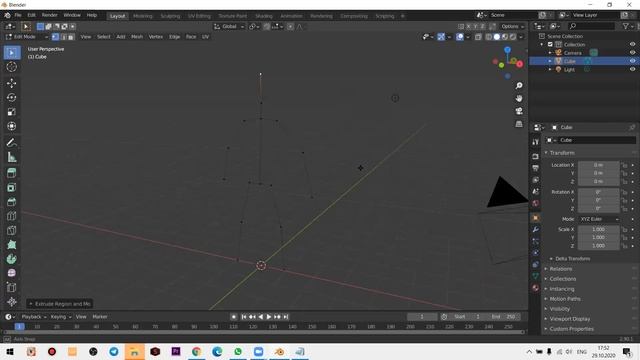This screenshot has width=640, height=360.
Task: Select the Transform tool
Action: tap(12, 126)
